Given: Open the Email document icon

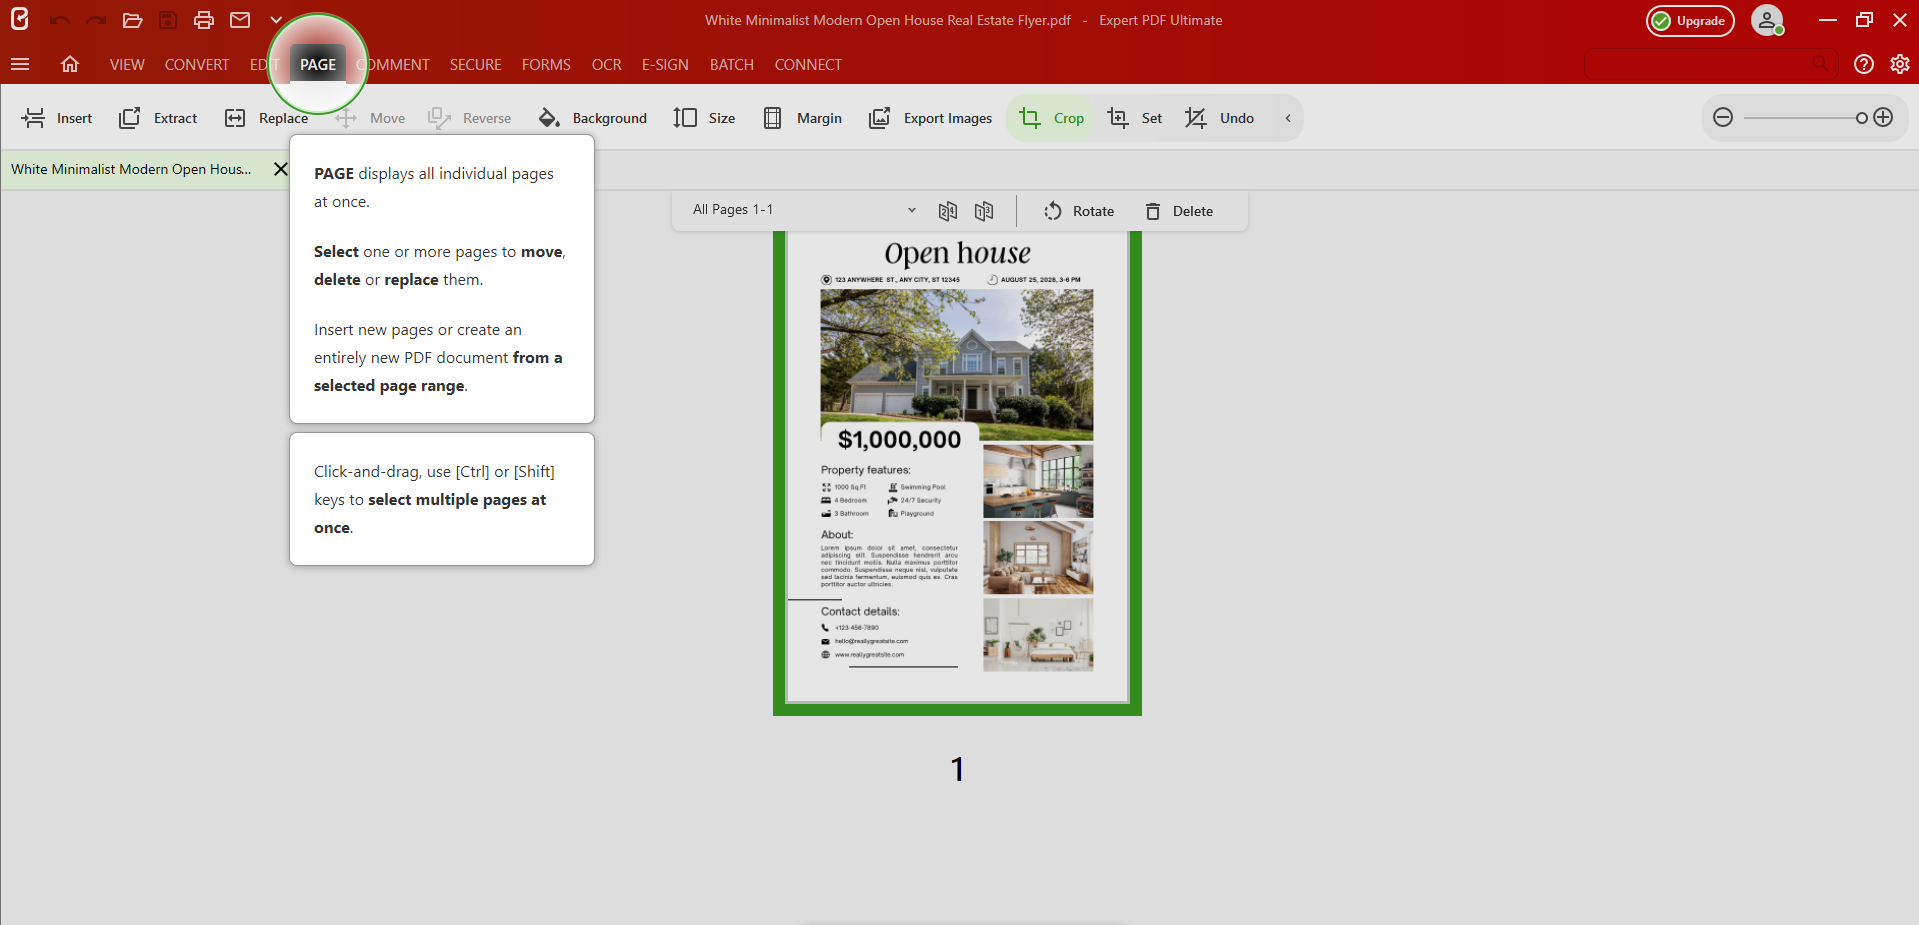Looking at the screenshot, I should pos(239,20).
